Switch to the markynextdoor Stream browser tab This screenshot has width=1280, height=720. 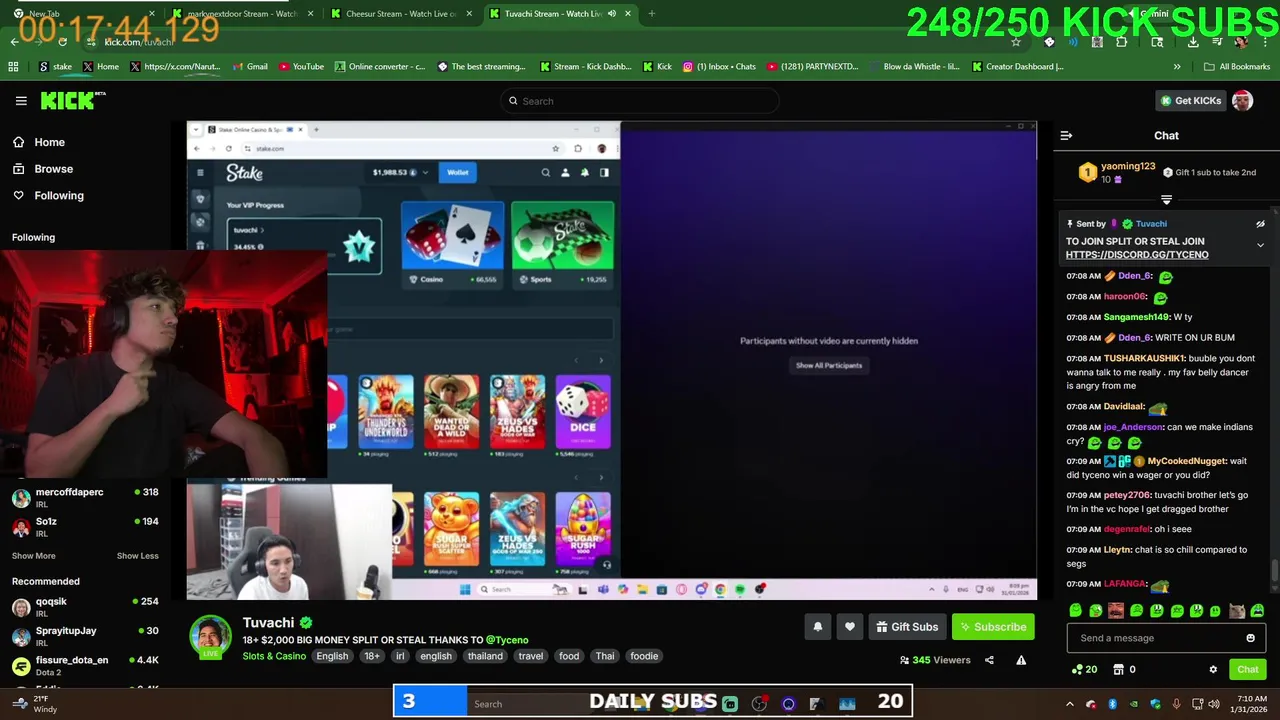242,14
